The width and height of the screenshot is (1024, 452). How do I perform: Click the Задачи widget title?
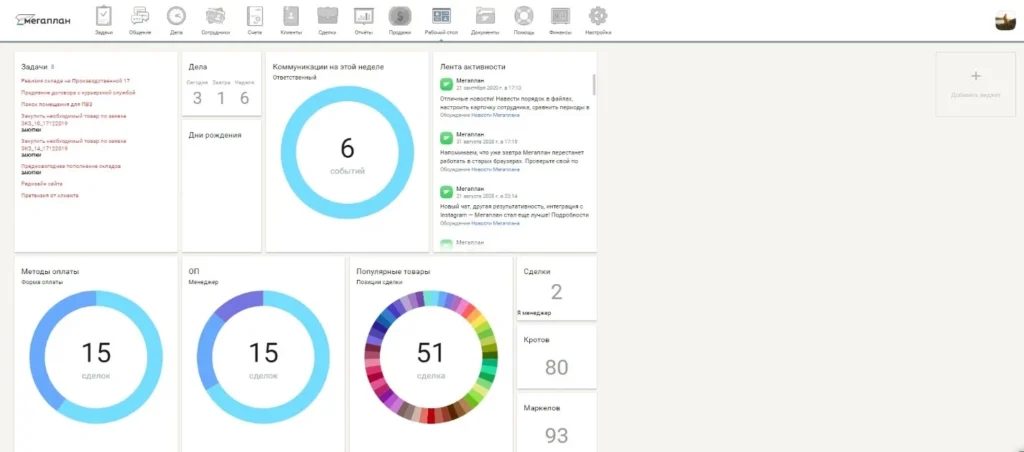pyautogui.click(x=34, y=67)
